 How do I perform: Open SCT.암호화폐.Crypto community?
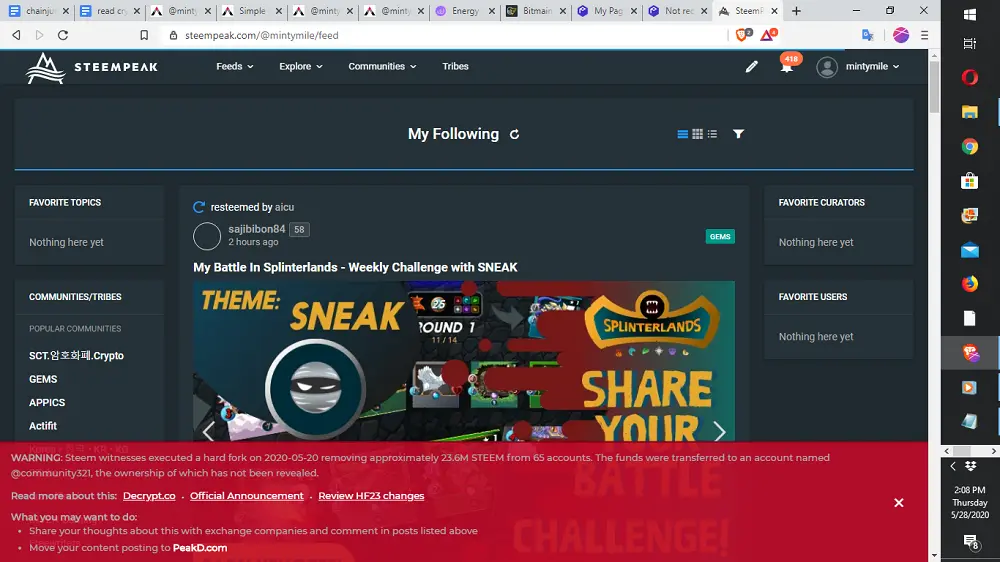77,356
